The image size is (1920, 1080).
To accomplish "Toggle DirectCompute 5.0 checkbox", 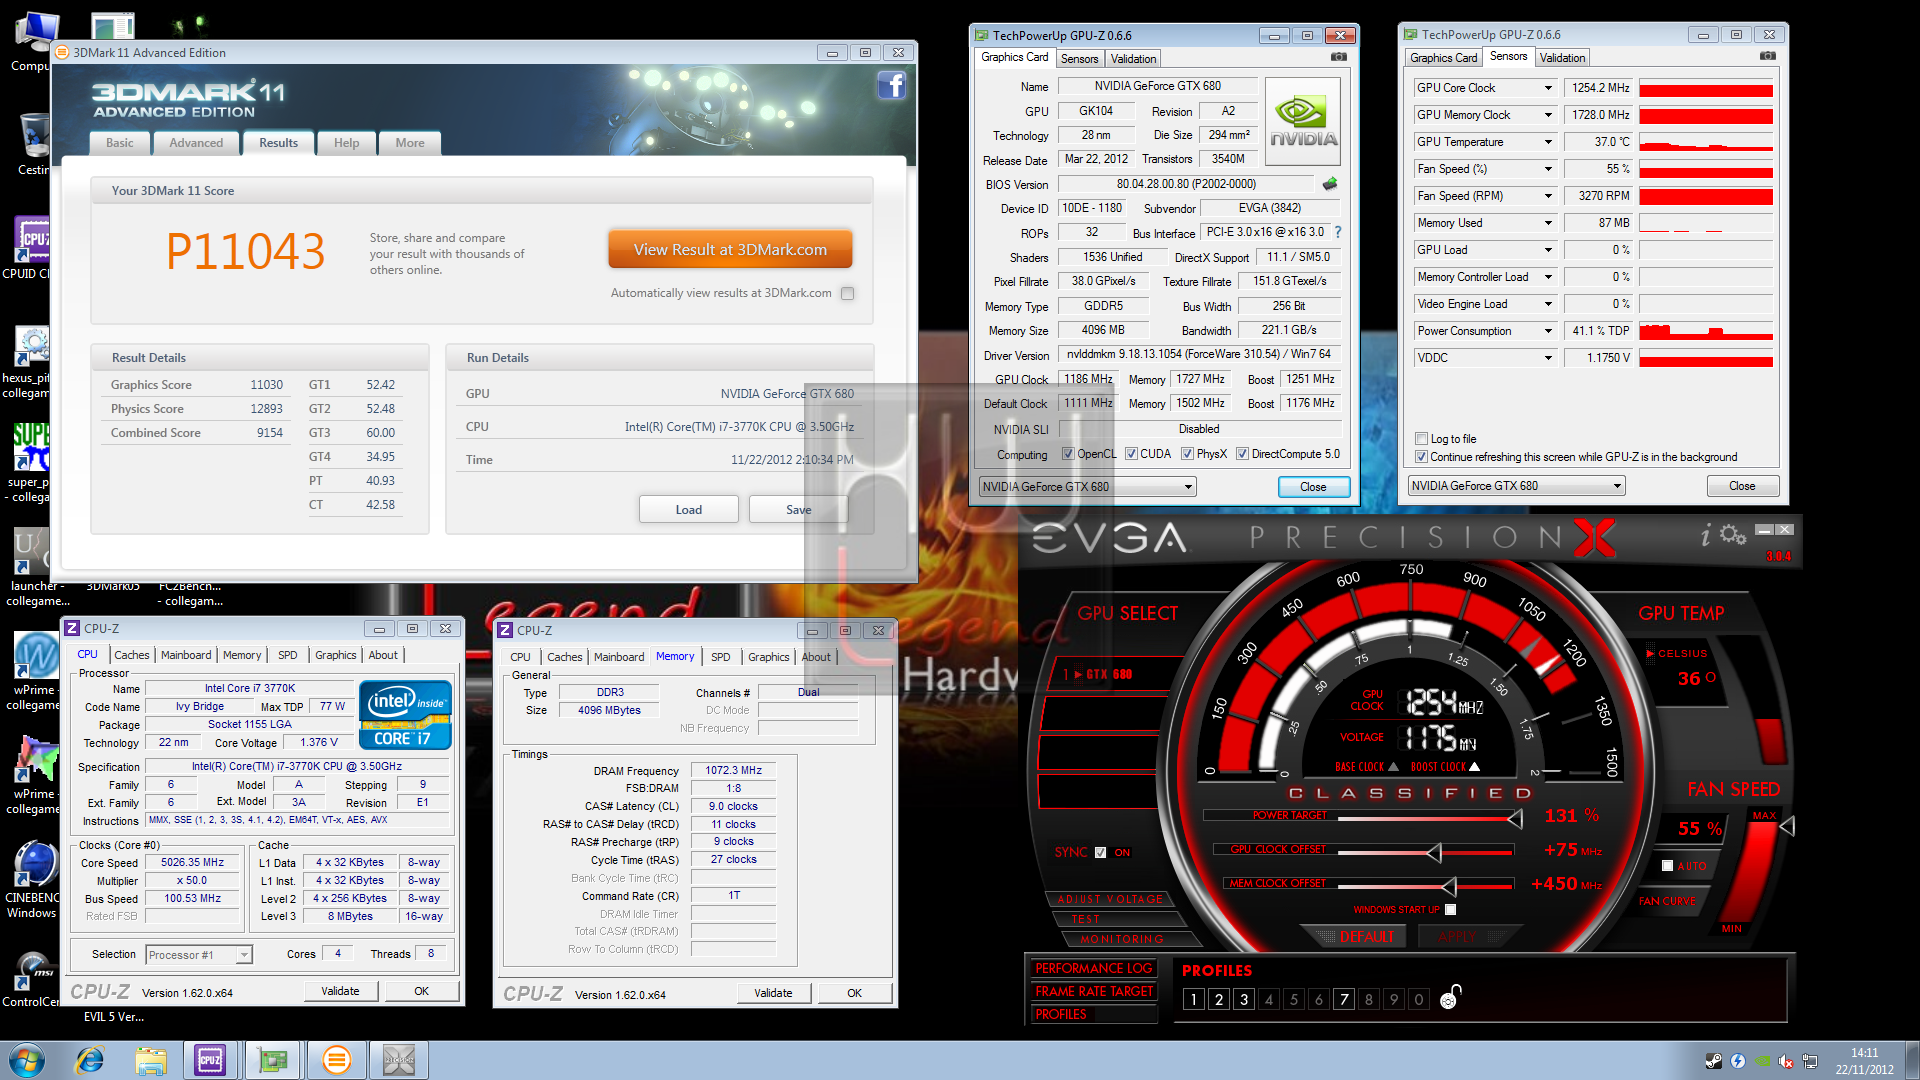I will 1242,454.
